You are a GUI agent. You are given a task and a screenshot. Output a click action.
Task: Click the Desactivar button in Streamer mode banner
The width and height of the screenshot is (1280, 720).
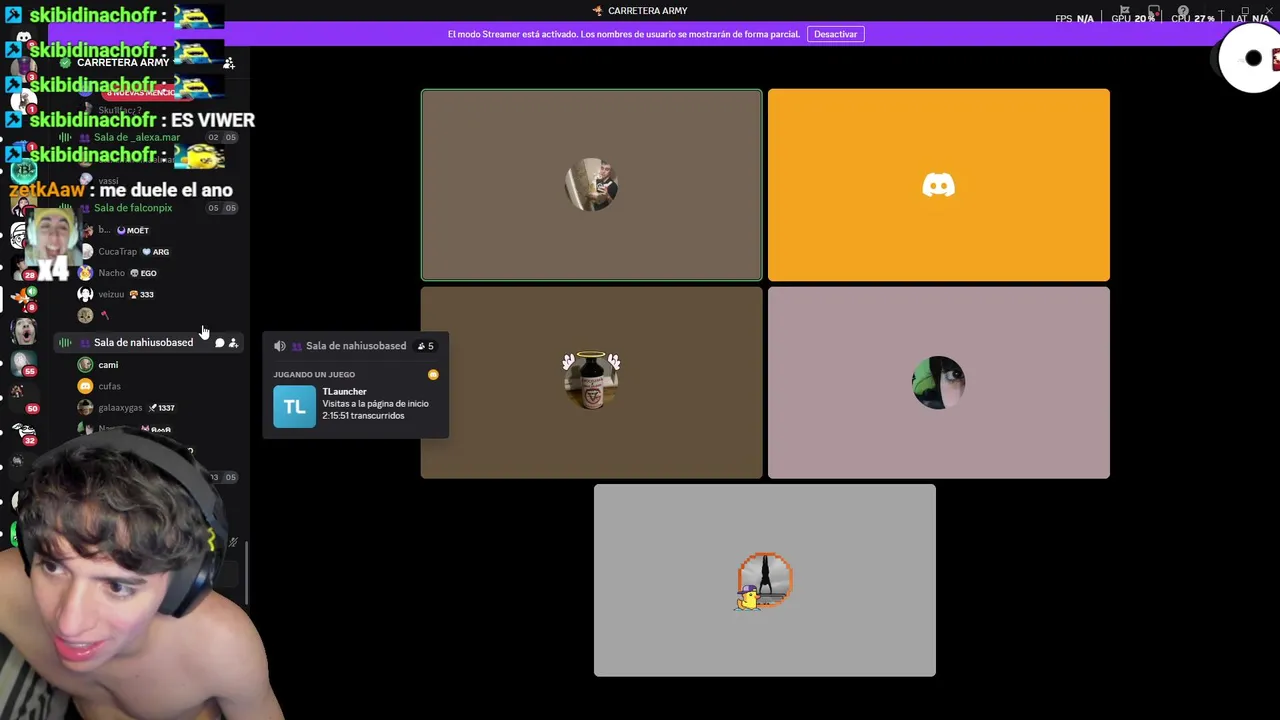point(835,34)
